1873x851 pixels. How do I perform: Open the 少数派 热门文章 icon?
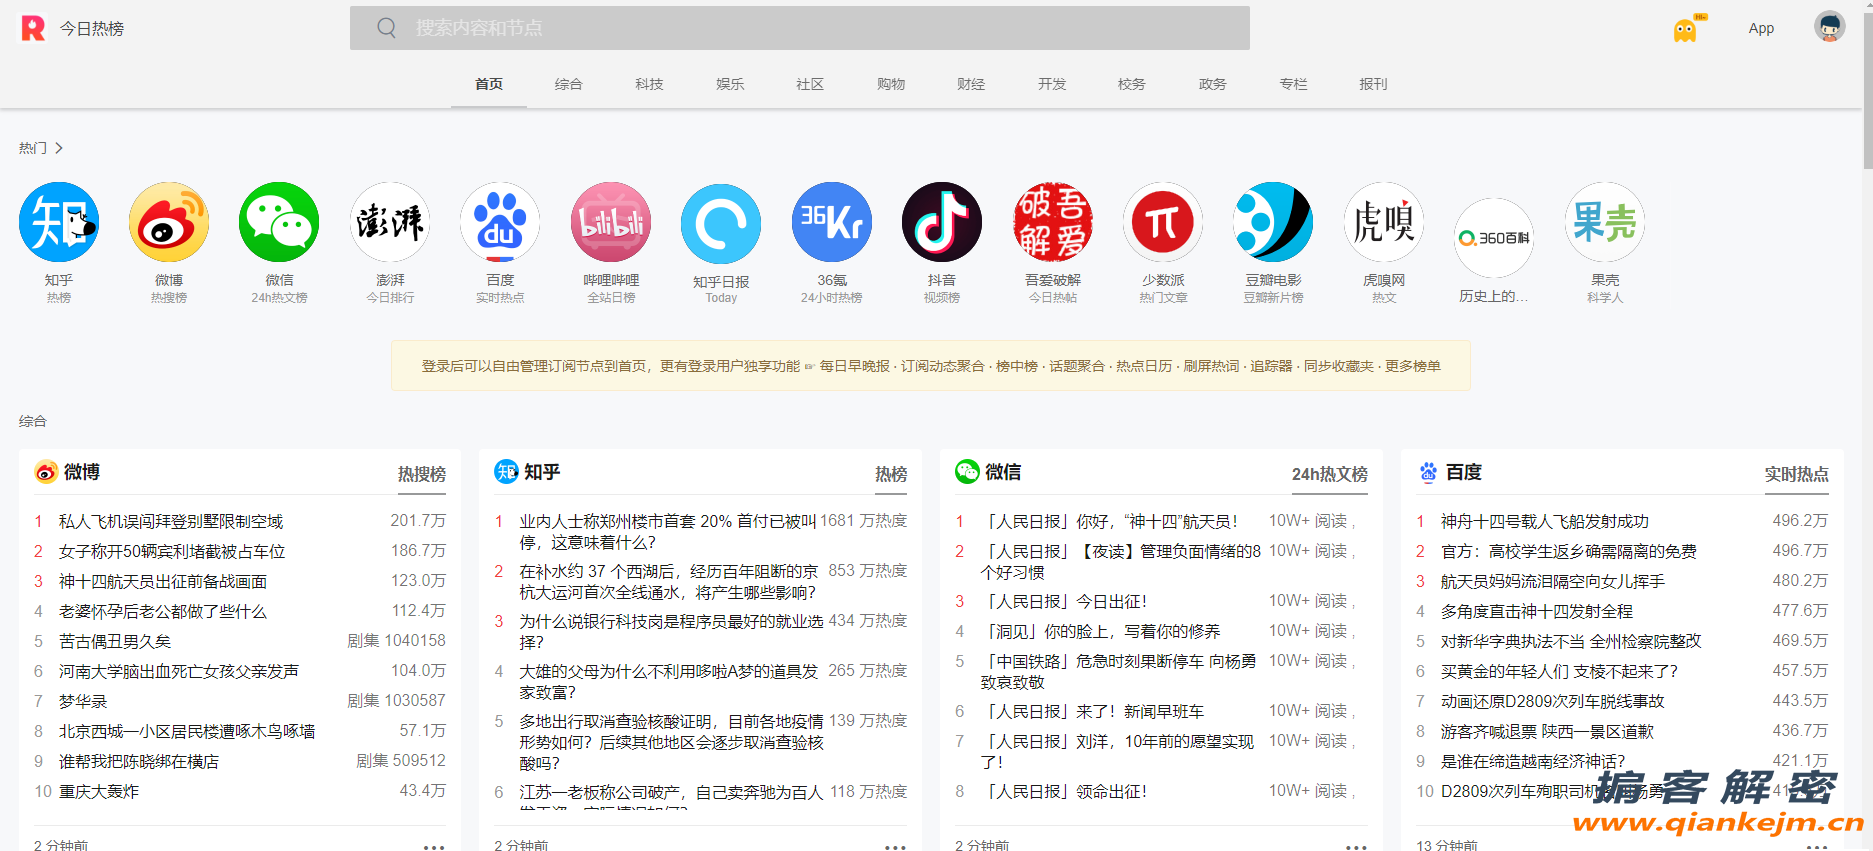click(x=1163, y=222)
